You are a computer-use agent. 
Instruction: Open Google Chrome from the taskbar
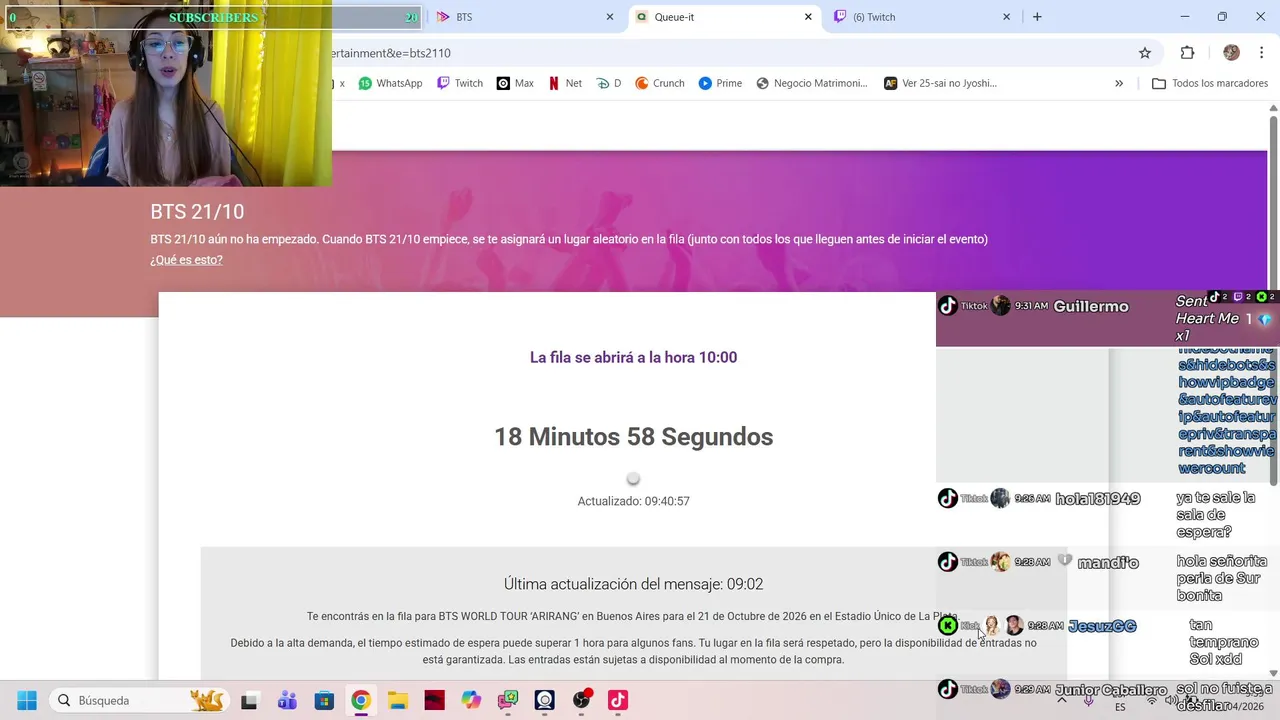(361, 700)
